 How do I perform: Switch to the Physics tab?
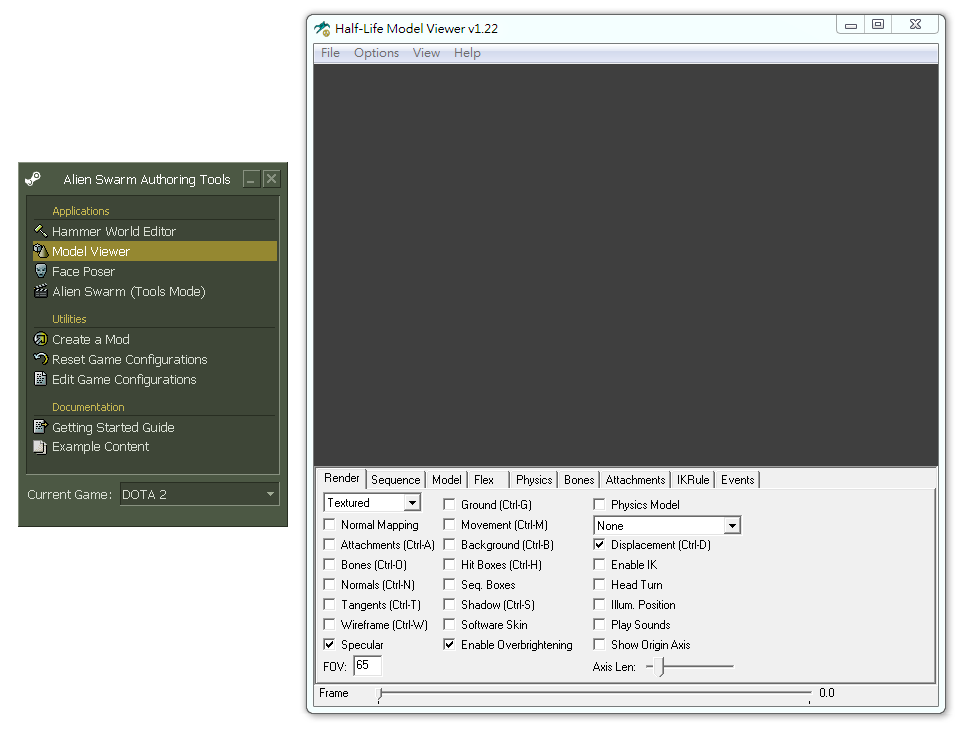(534, 480)
